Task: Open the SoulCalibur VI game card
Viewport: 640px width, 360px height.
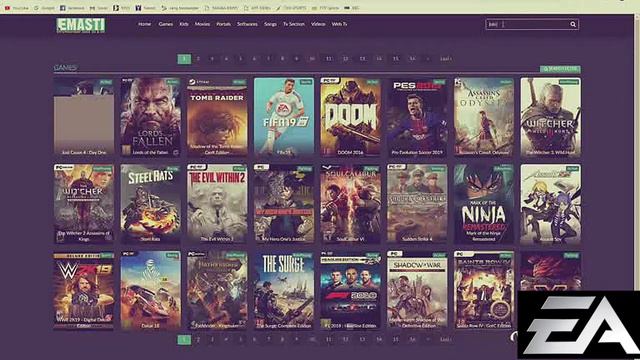Action: (351, 204)
